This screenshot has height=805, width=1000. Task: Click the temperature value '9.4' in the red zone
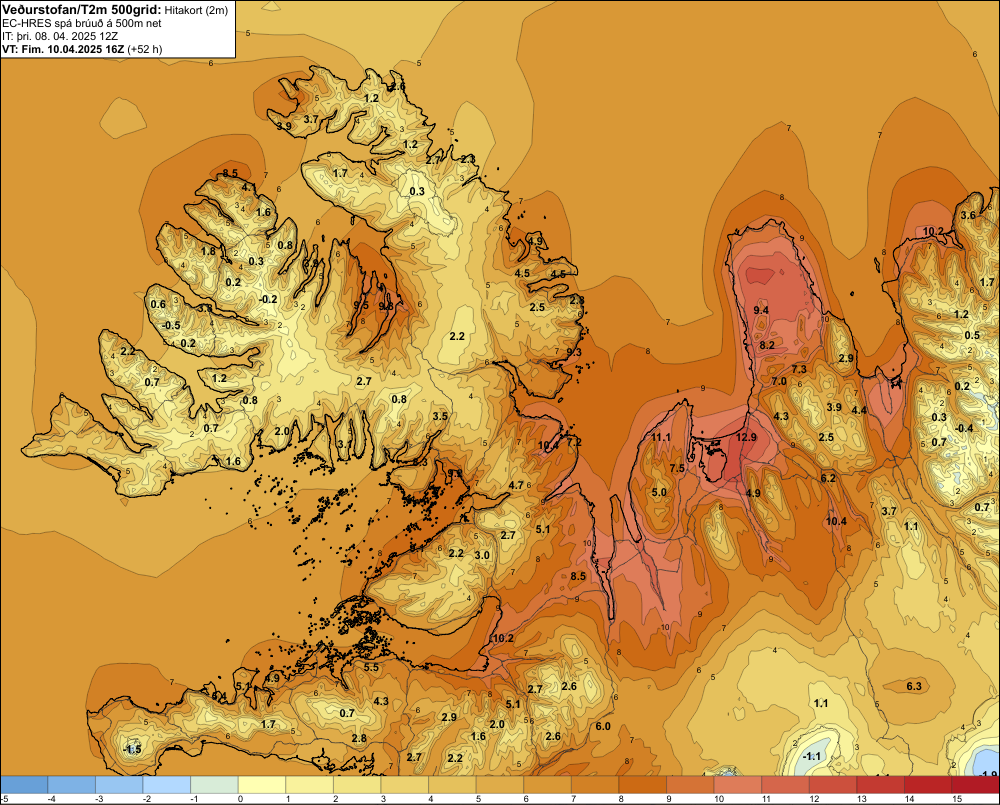point(761,310)
